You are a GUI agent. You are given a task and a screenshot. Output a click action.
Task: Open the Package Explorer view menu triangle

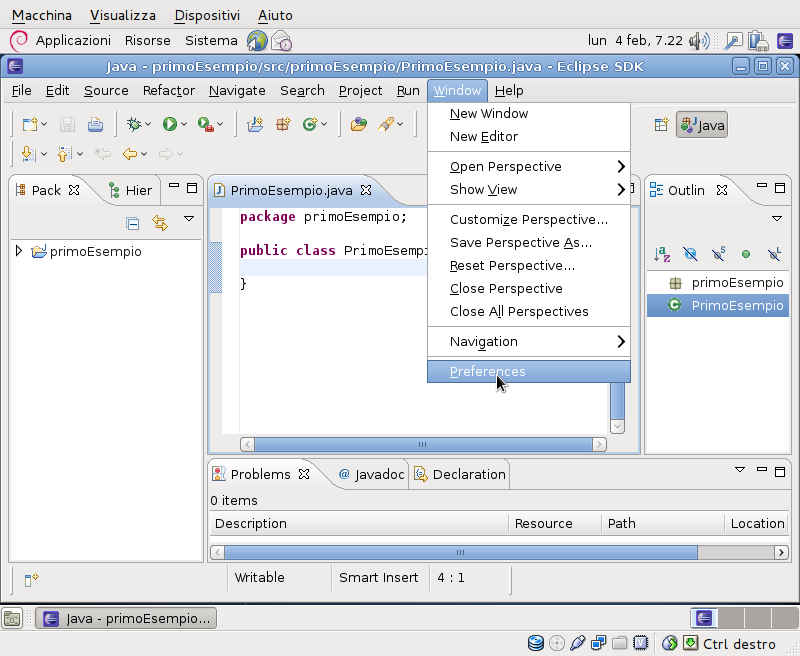[189, 218]
